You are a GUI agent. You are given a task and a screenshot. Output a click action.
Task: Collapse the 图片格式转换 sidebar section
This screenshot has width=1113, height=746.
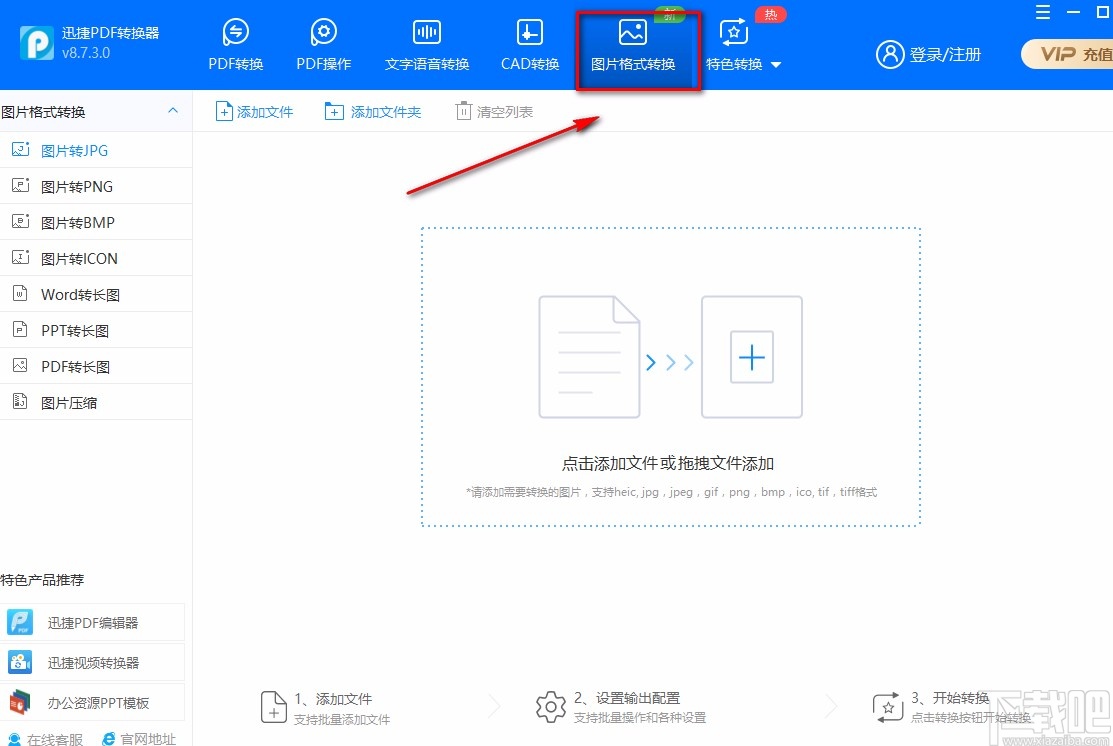(x=172, y=110)
